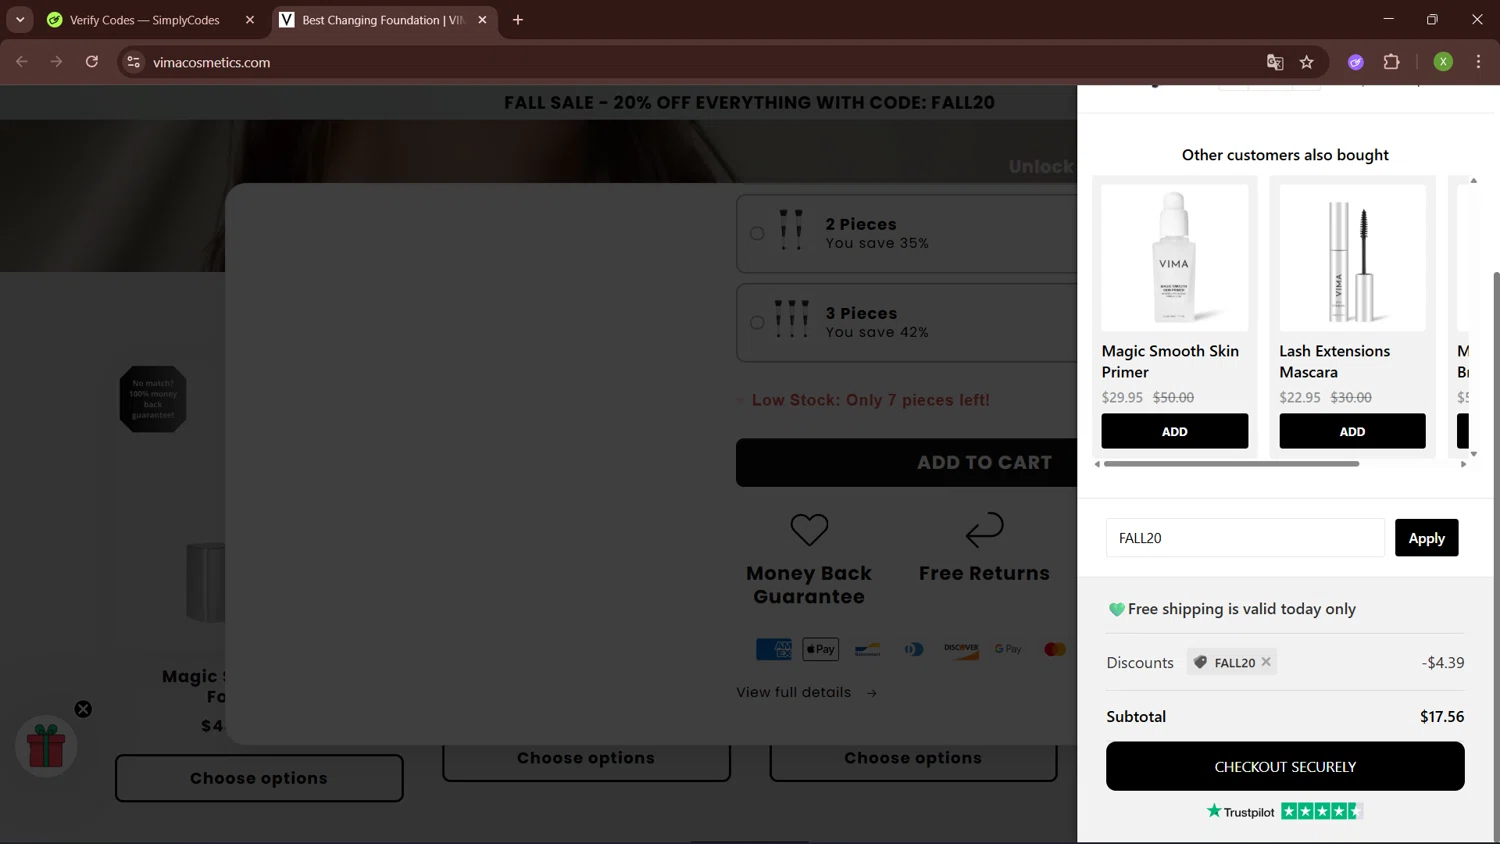
Task: Click the Magic Smooth Skin Primer thumbnail
Action: click(1174, 257)
